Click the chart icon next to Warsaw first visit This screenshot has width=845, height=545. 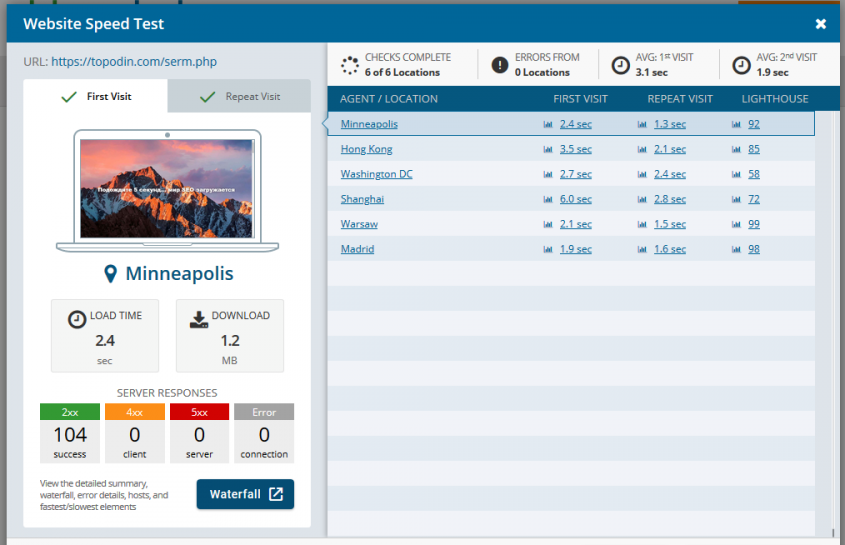tap(548, 225)
